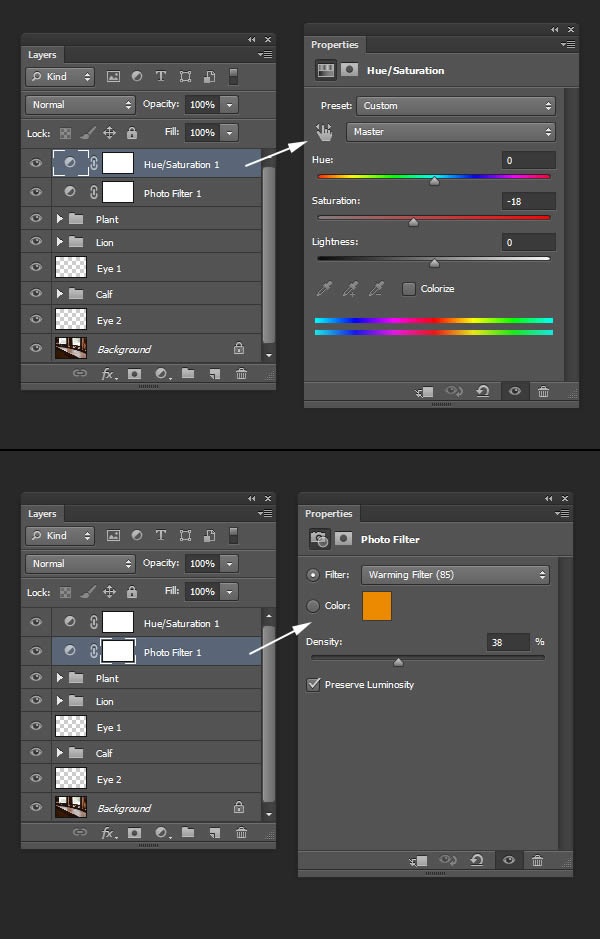The image size is (600, 939).
Task: Click Properties tab of Photo Filter panel
Action: [x=329, y=514]
